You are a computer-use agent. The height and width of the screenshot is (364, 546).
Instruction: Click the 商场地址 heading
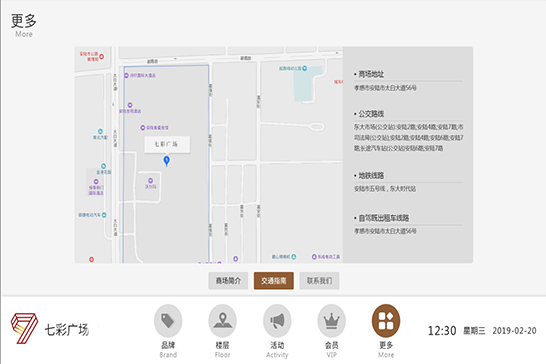(x=371, y=74)
